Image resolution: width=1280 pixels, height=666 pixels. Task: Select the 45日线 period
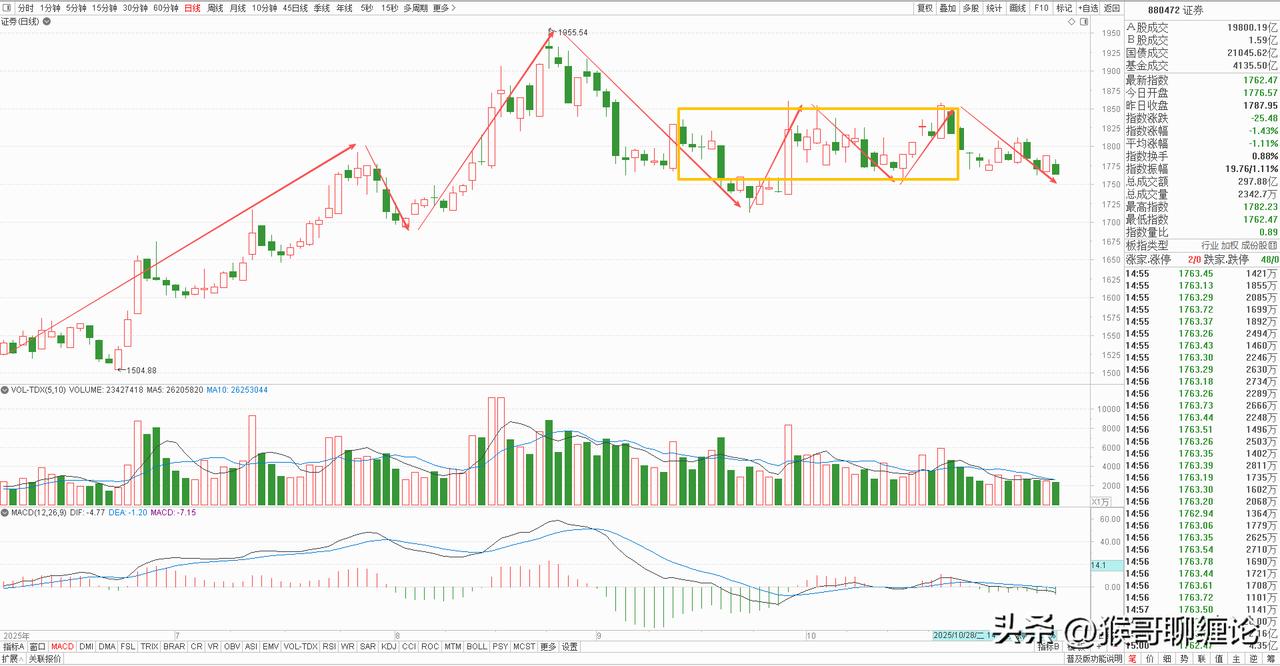click(x=295, y=8)
